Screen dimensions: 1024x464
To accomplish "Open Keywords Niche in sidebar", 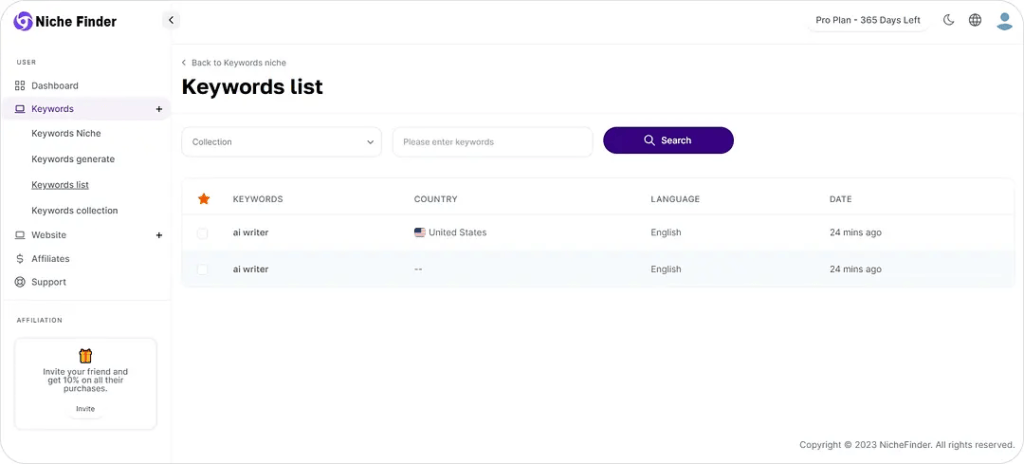I will [66, 133].
